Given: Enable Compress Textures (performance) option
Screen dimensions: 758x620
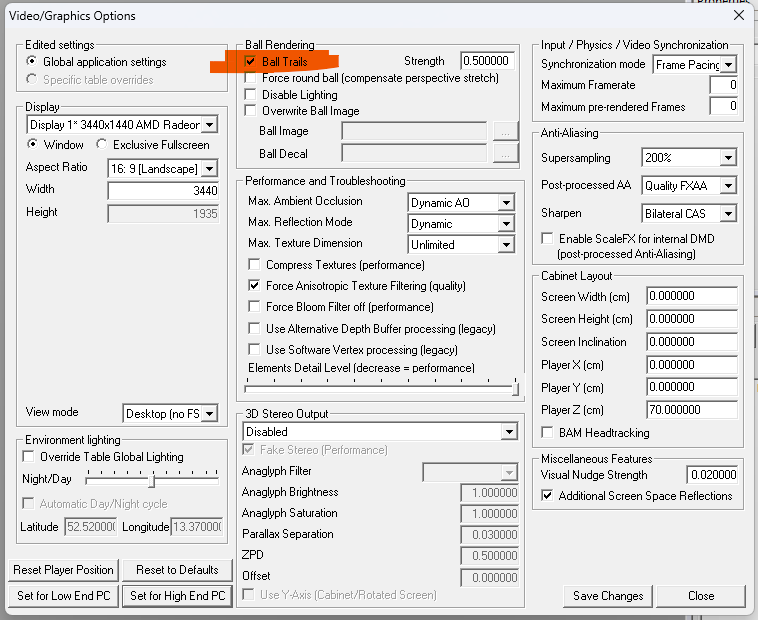Looking at the screenshot, I should pos(255,265).
